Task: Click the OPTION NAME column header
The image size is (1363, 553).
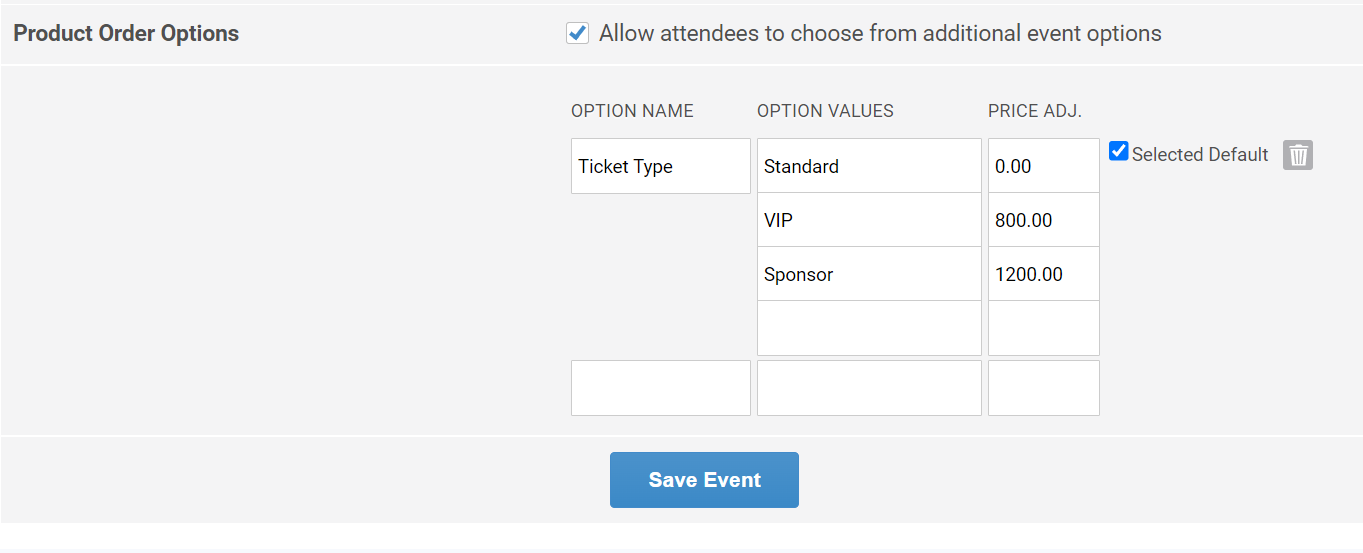Action: (632, 111)
